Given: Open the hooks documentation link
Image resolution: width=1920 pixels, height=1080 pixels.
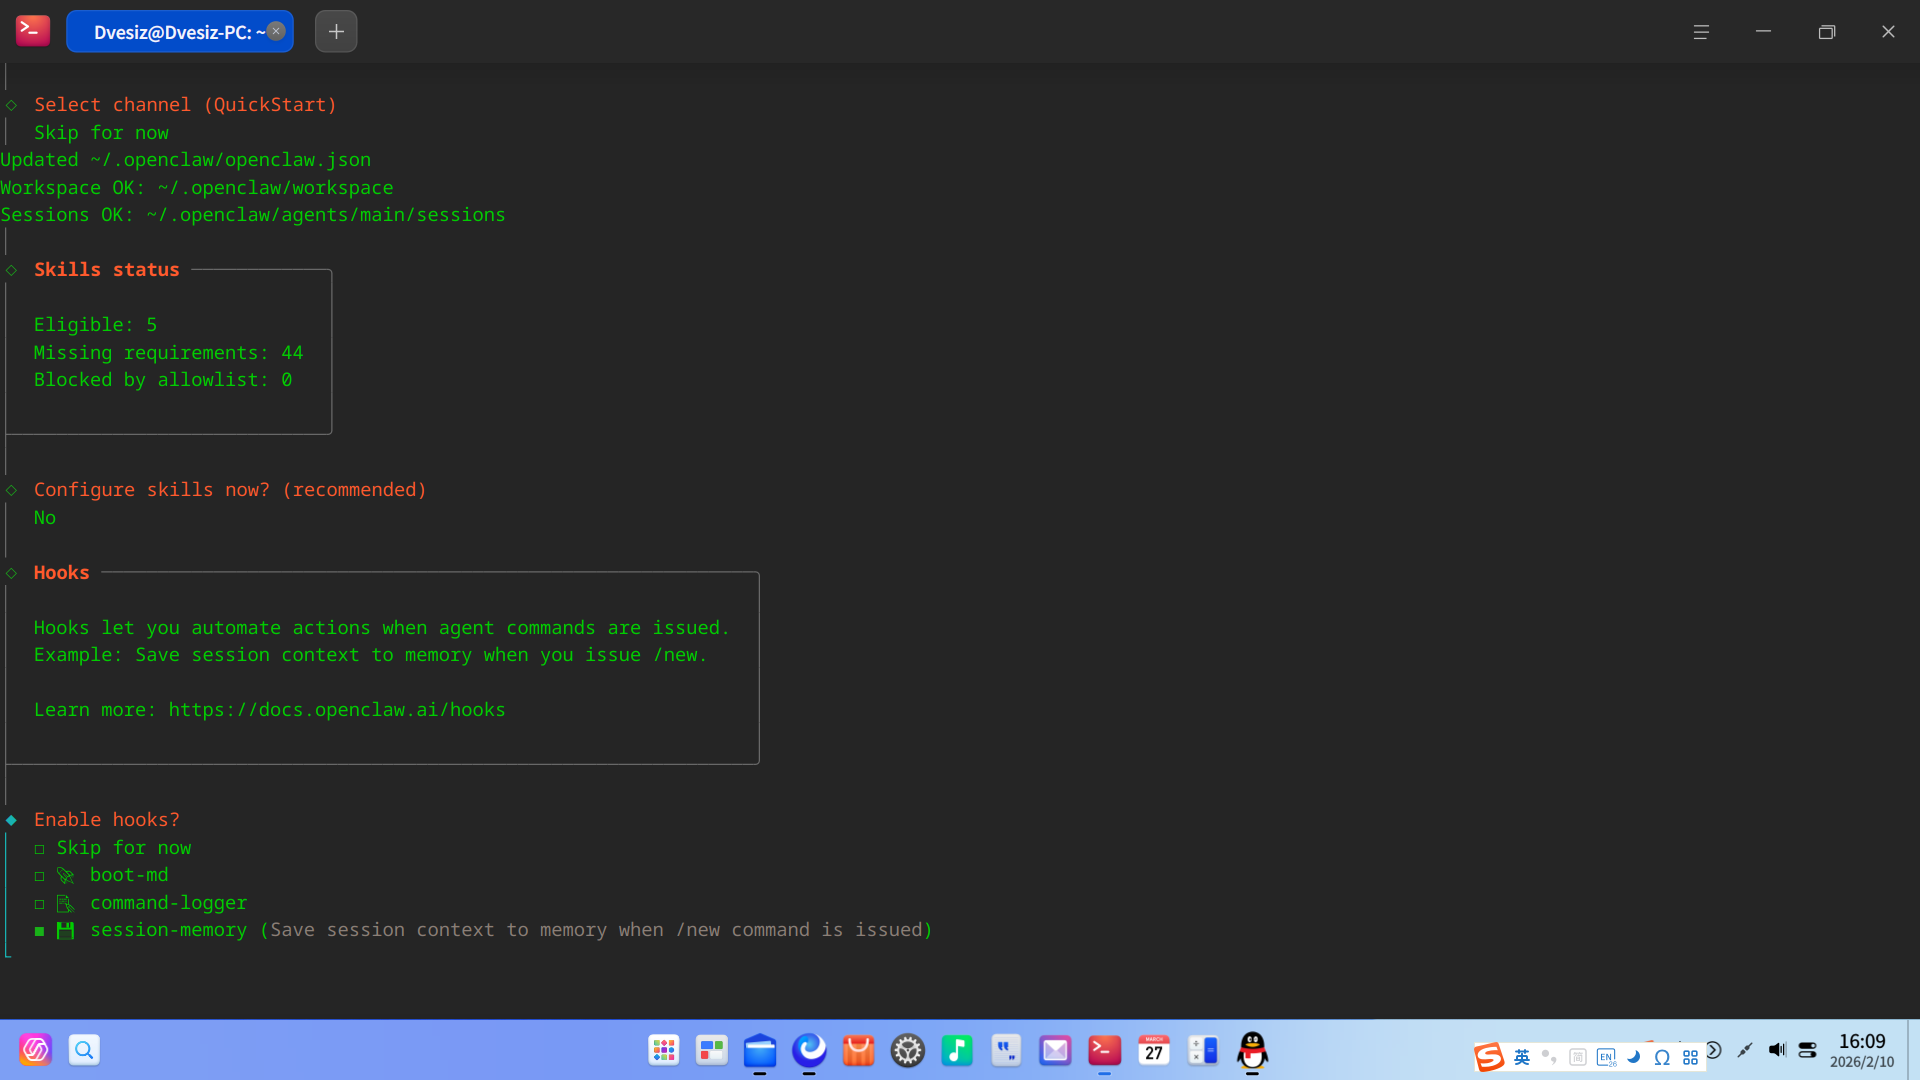Looking at the screenshot, I should [x=337, y=710].
